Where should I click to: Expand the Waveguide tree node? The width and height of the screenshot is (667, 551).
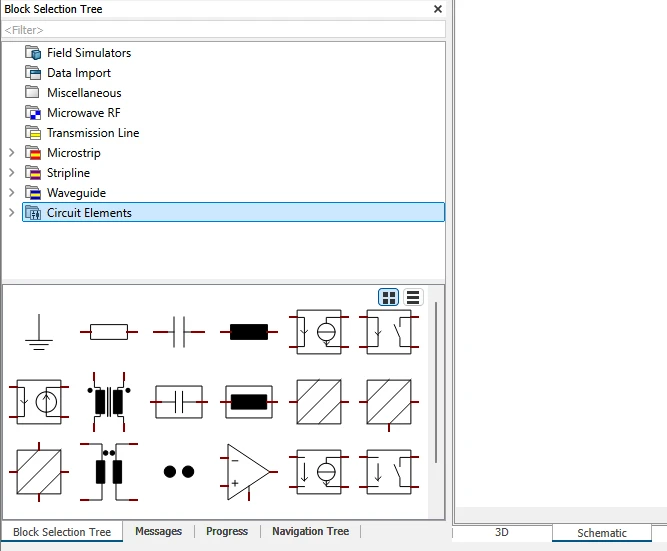point(11,193)
